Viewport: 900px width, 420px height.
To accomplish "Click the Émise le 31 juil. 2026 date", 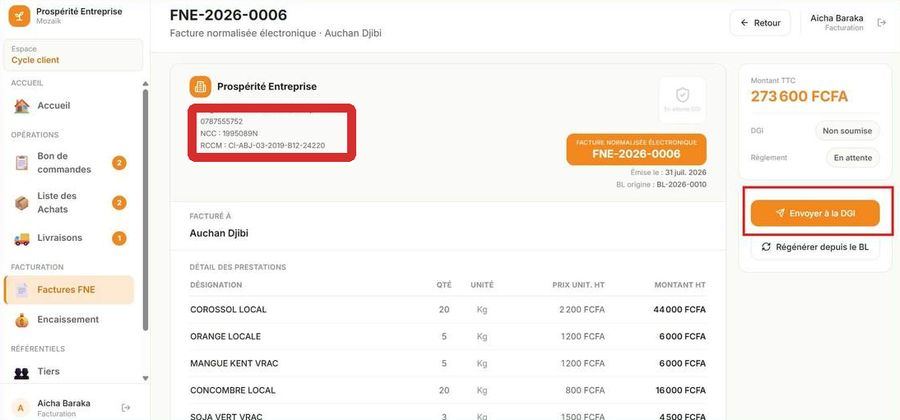I will pyautogui.click(x=669, y=173).
